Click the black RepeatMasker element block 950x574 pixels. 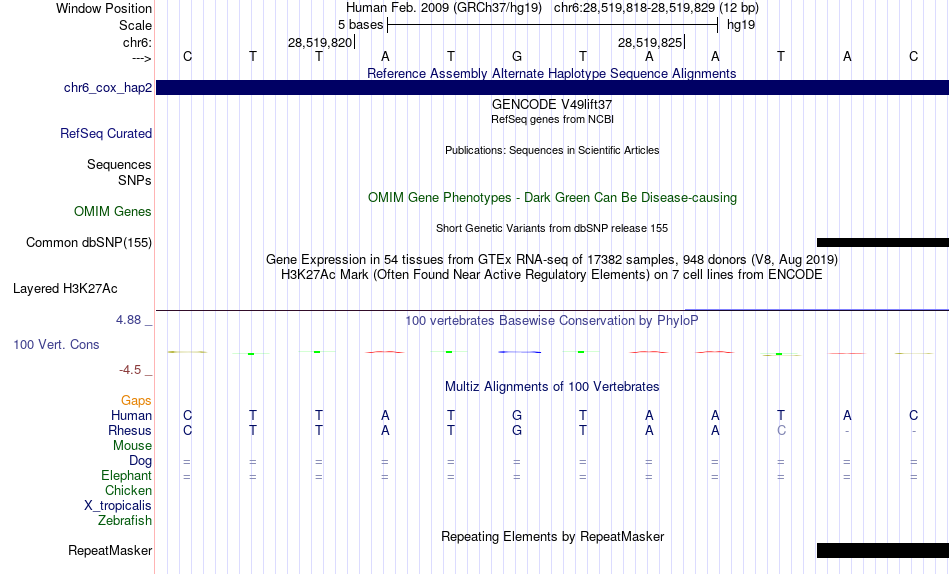click(x=883, y=550)
